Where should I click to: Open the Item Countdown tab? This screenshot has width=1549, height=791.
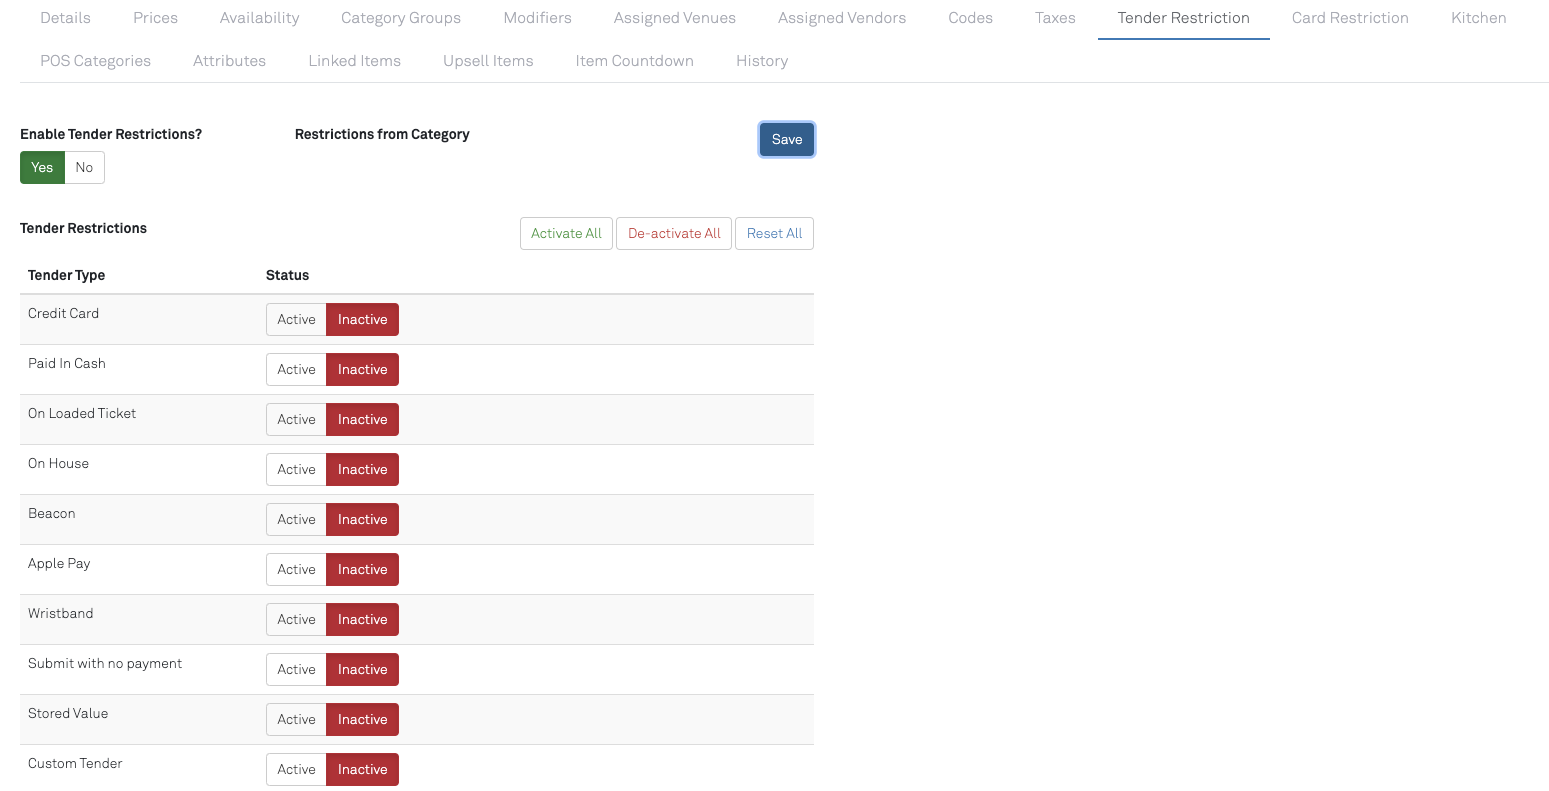click(634, 61)
